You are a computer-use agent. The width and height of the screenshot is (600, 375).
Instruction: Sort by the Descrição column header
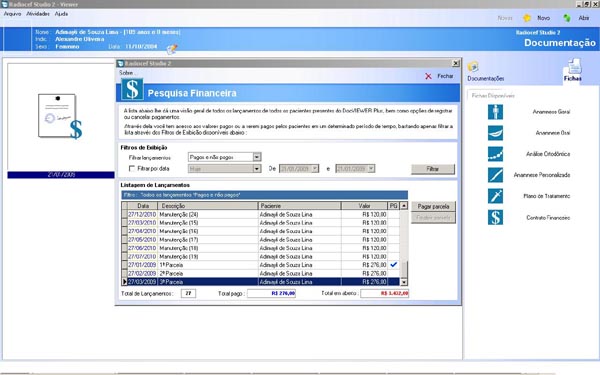[208, 206]
